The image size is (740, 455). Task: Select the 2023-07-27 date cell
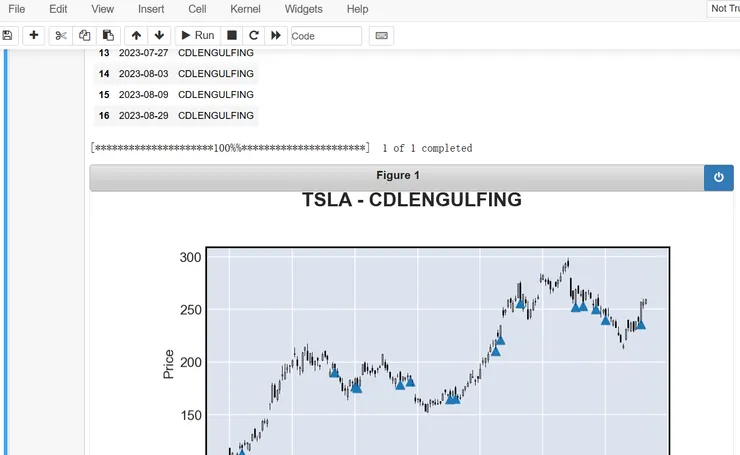point(143,53)
